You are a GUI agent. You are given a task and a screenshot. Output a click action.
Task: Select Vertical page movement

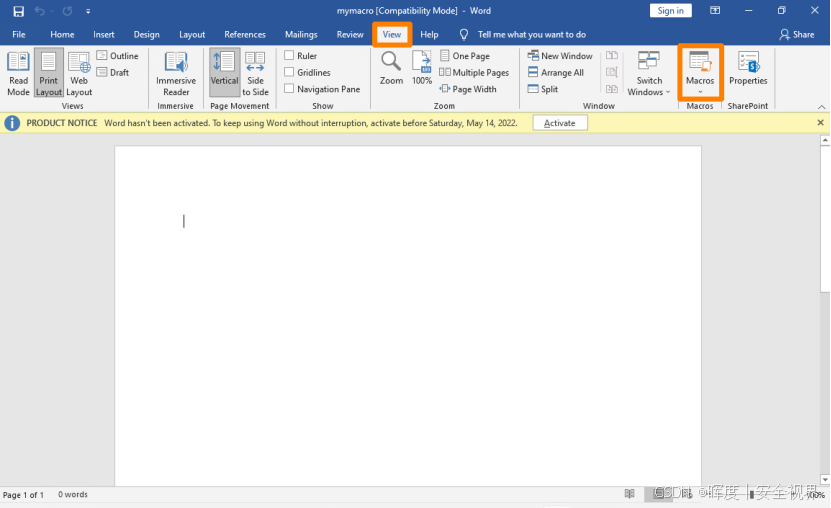[224, 72]
